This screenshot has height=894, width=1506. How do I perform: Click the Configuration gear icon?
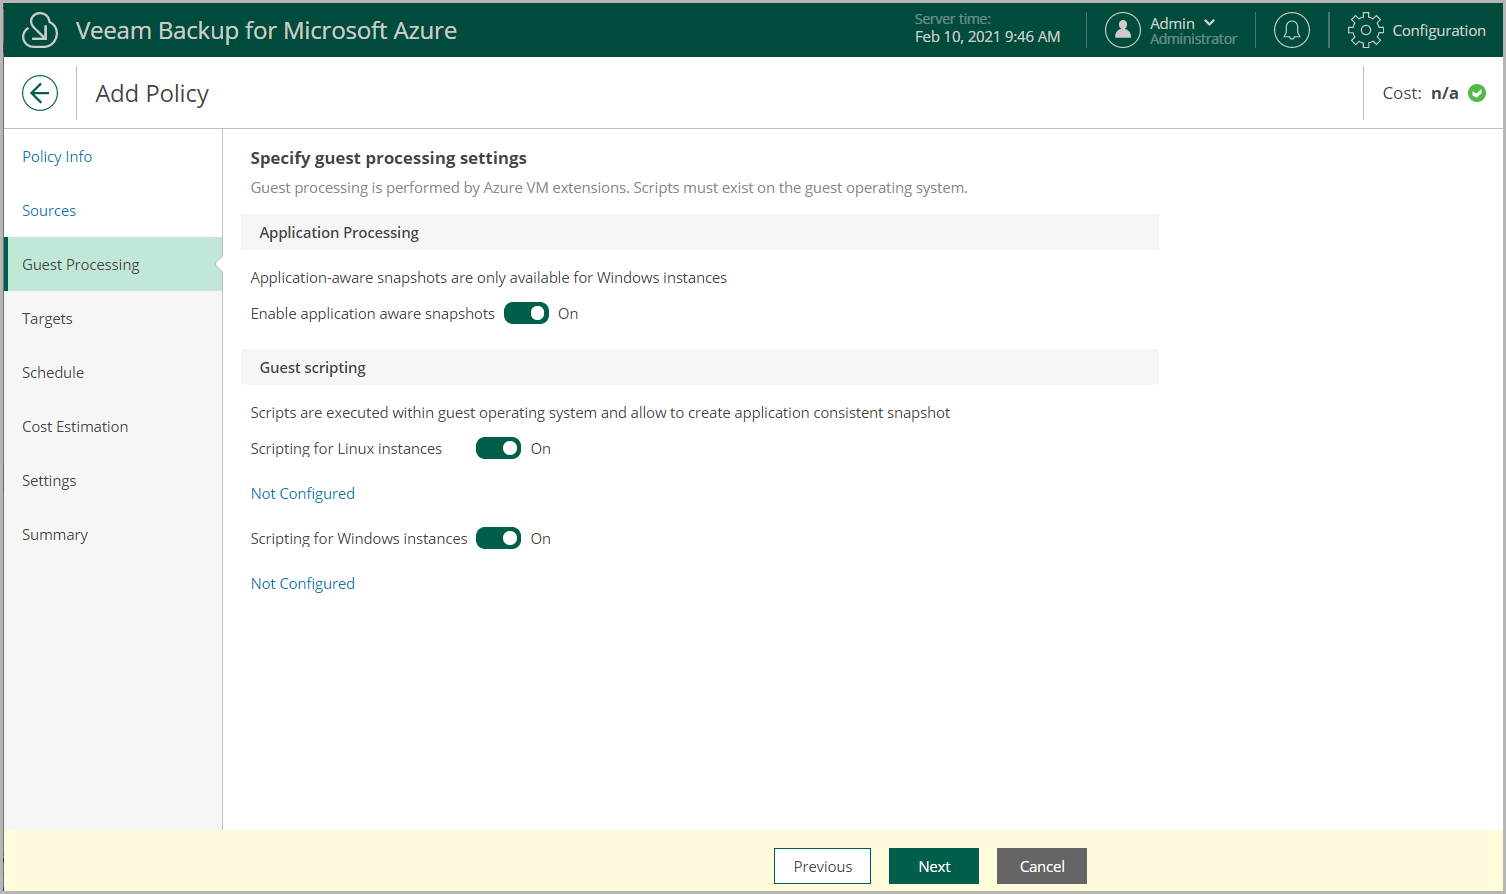click(1365, 30)
